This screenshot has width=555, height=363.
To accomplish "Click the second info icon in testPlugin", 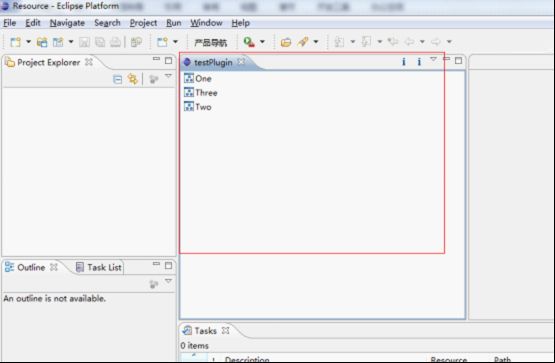I will click(419, 62).
